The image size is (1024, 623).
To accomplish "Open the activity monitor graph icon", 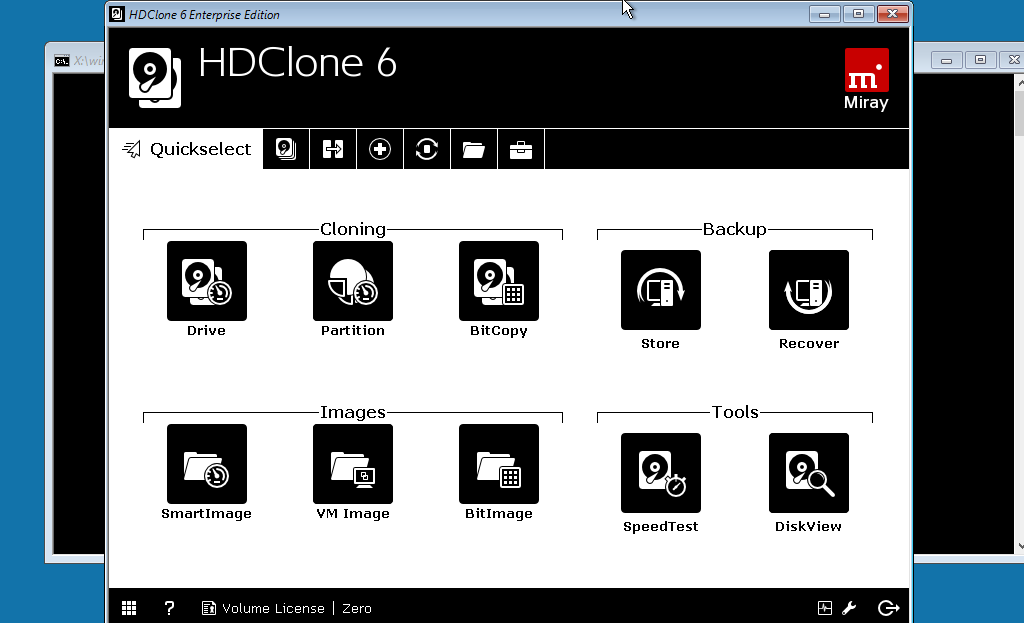I will 825,608.
